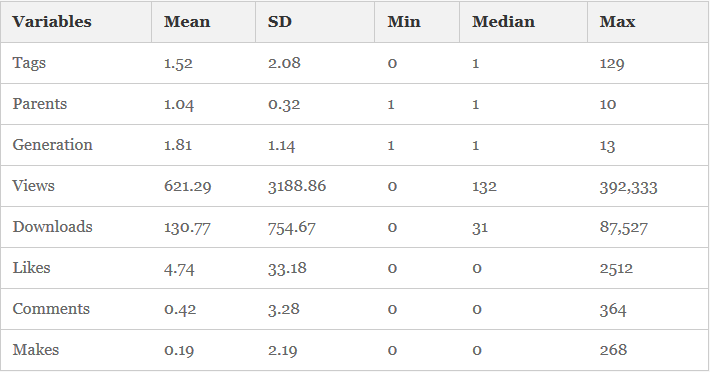Select the Downloads median value 31
The image size is (710, 372).
pyautogui.click(x=480, y=227)
